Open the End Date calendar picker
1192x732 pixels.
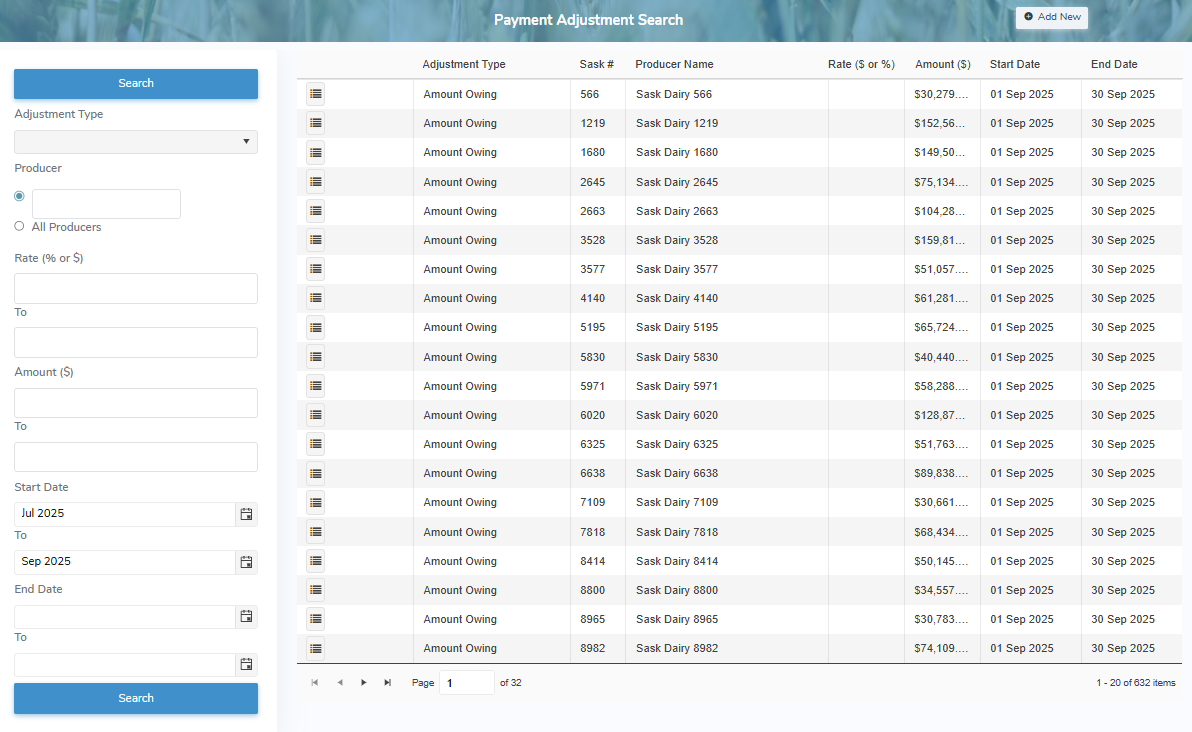point(246,616)
